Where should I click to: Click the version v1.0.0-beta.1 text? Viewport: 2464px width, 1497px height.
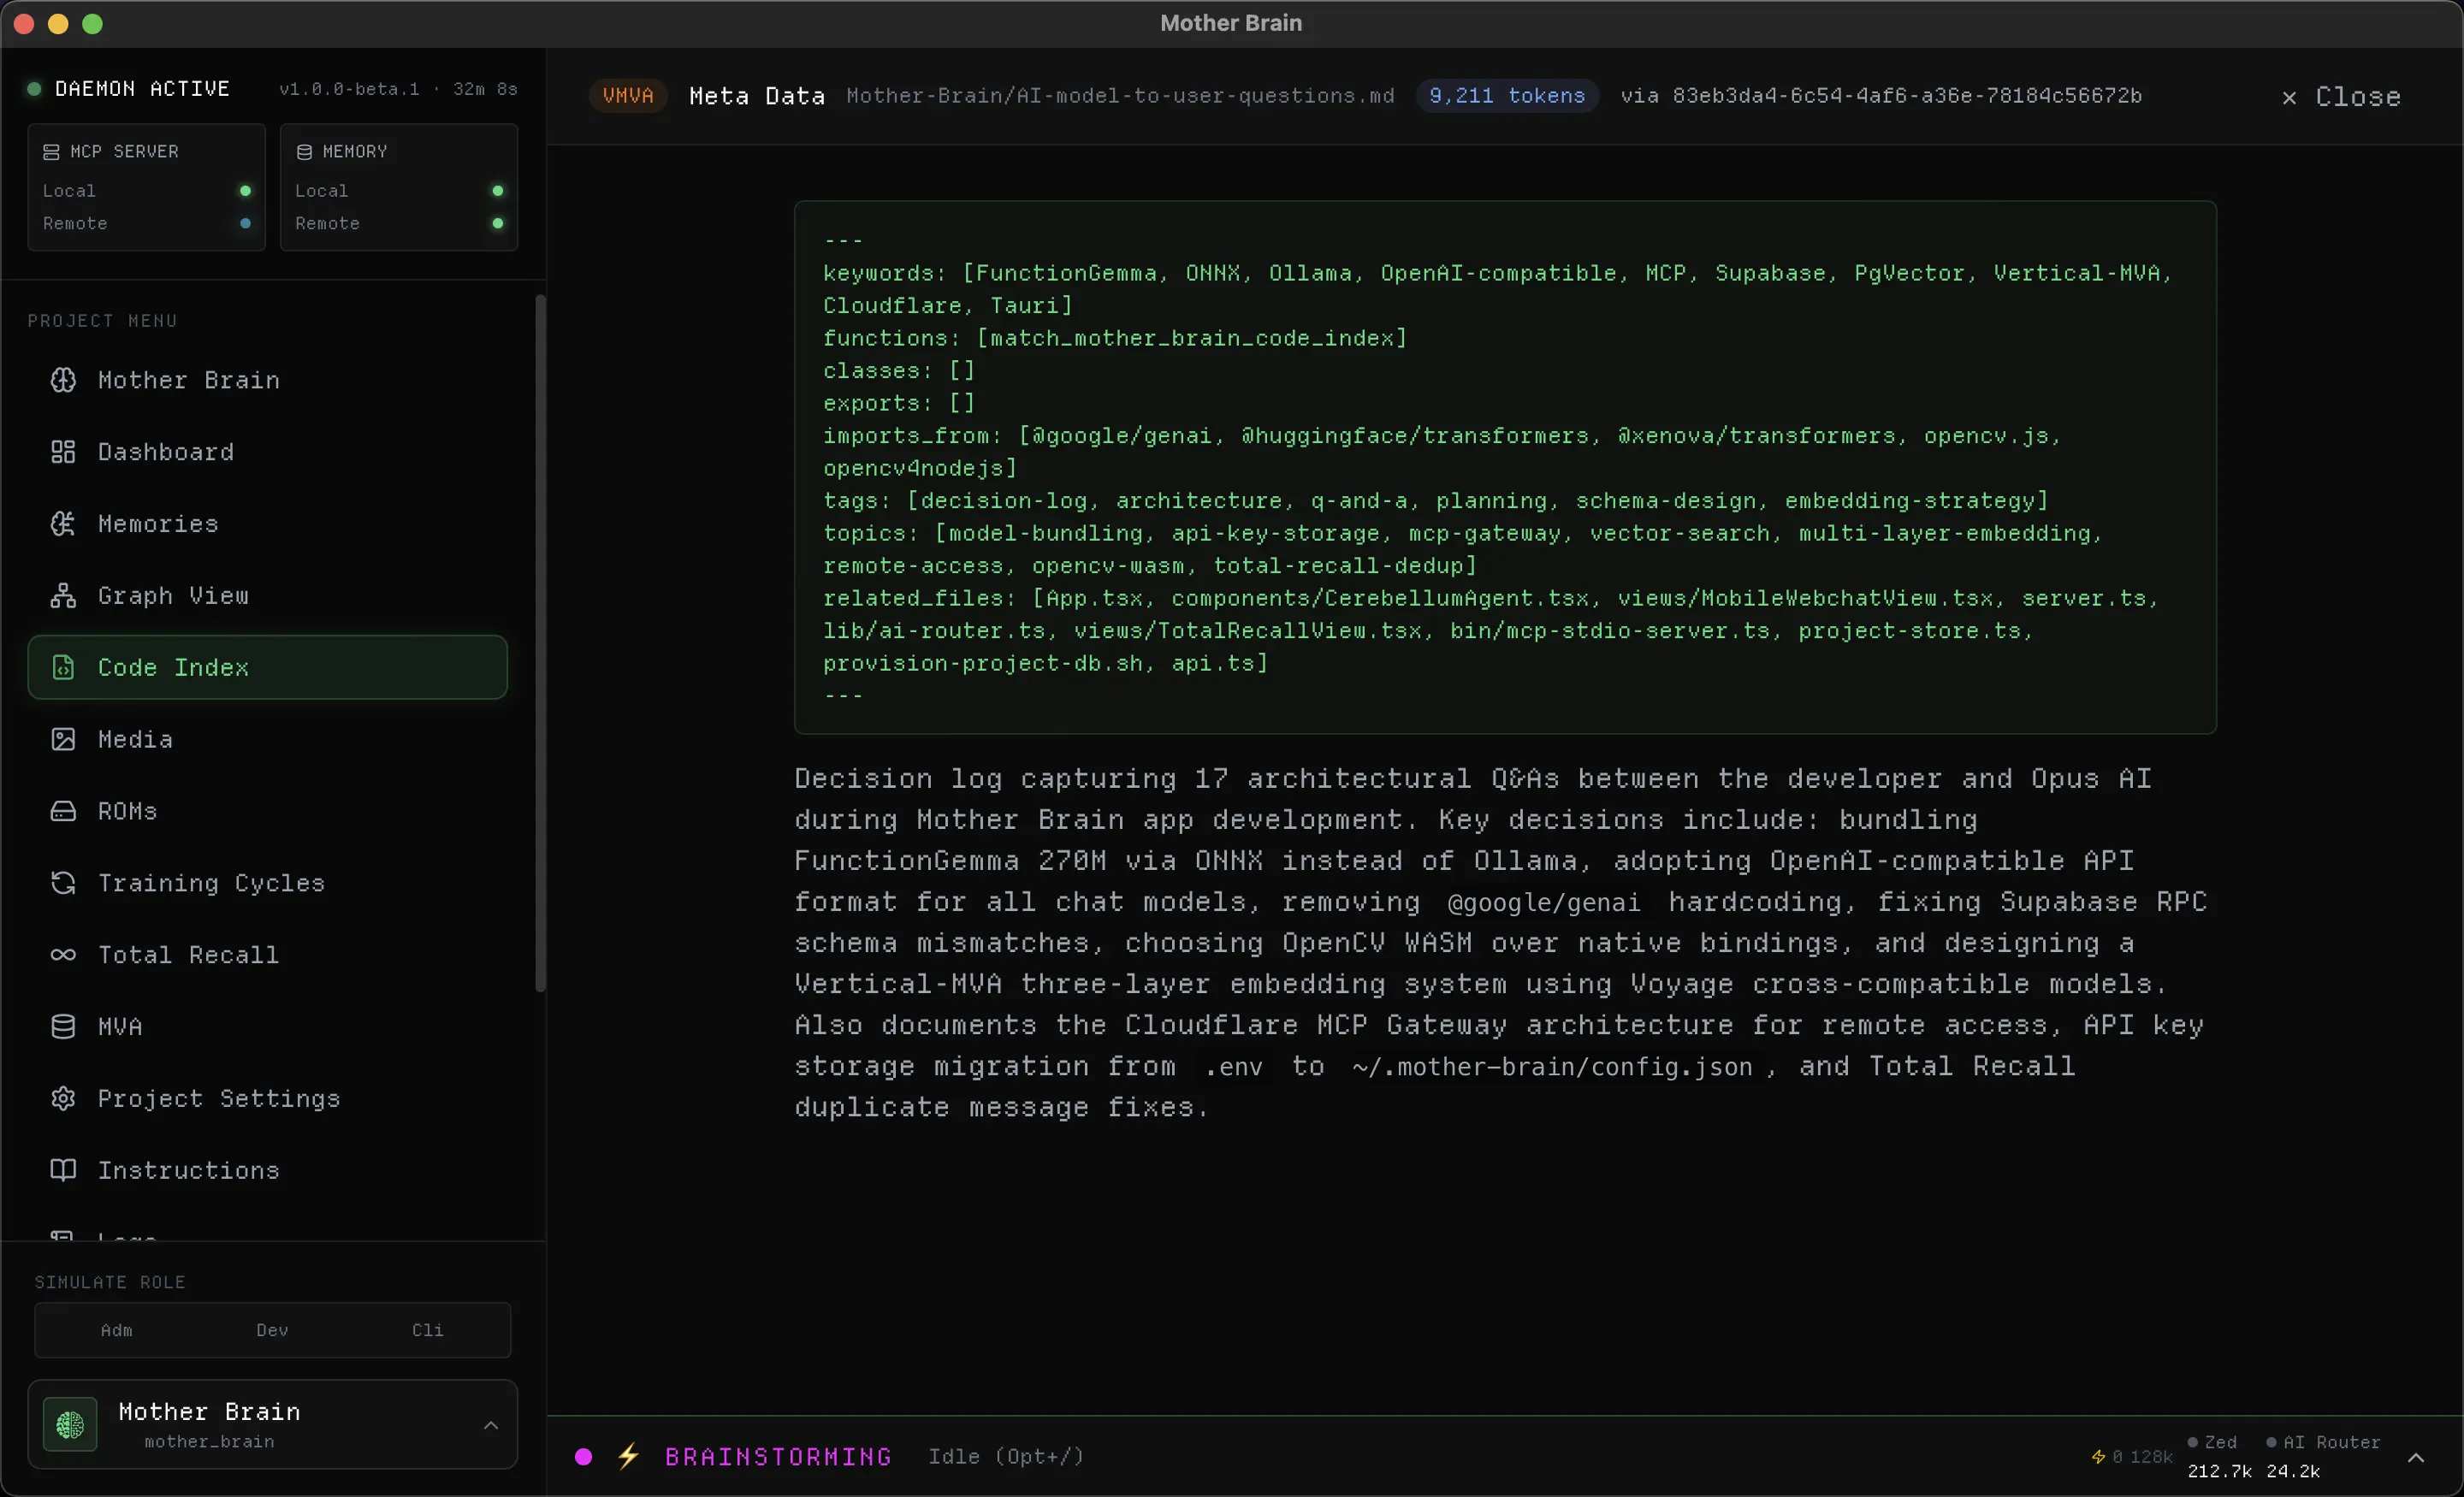click(x=349, y=89)
